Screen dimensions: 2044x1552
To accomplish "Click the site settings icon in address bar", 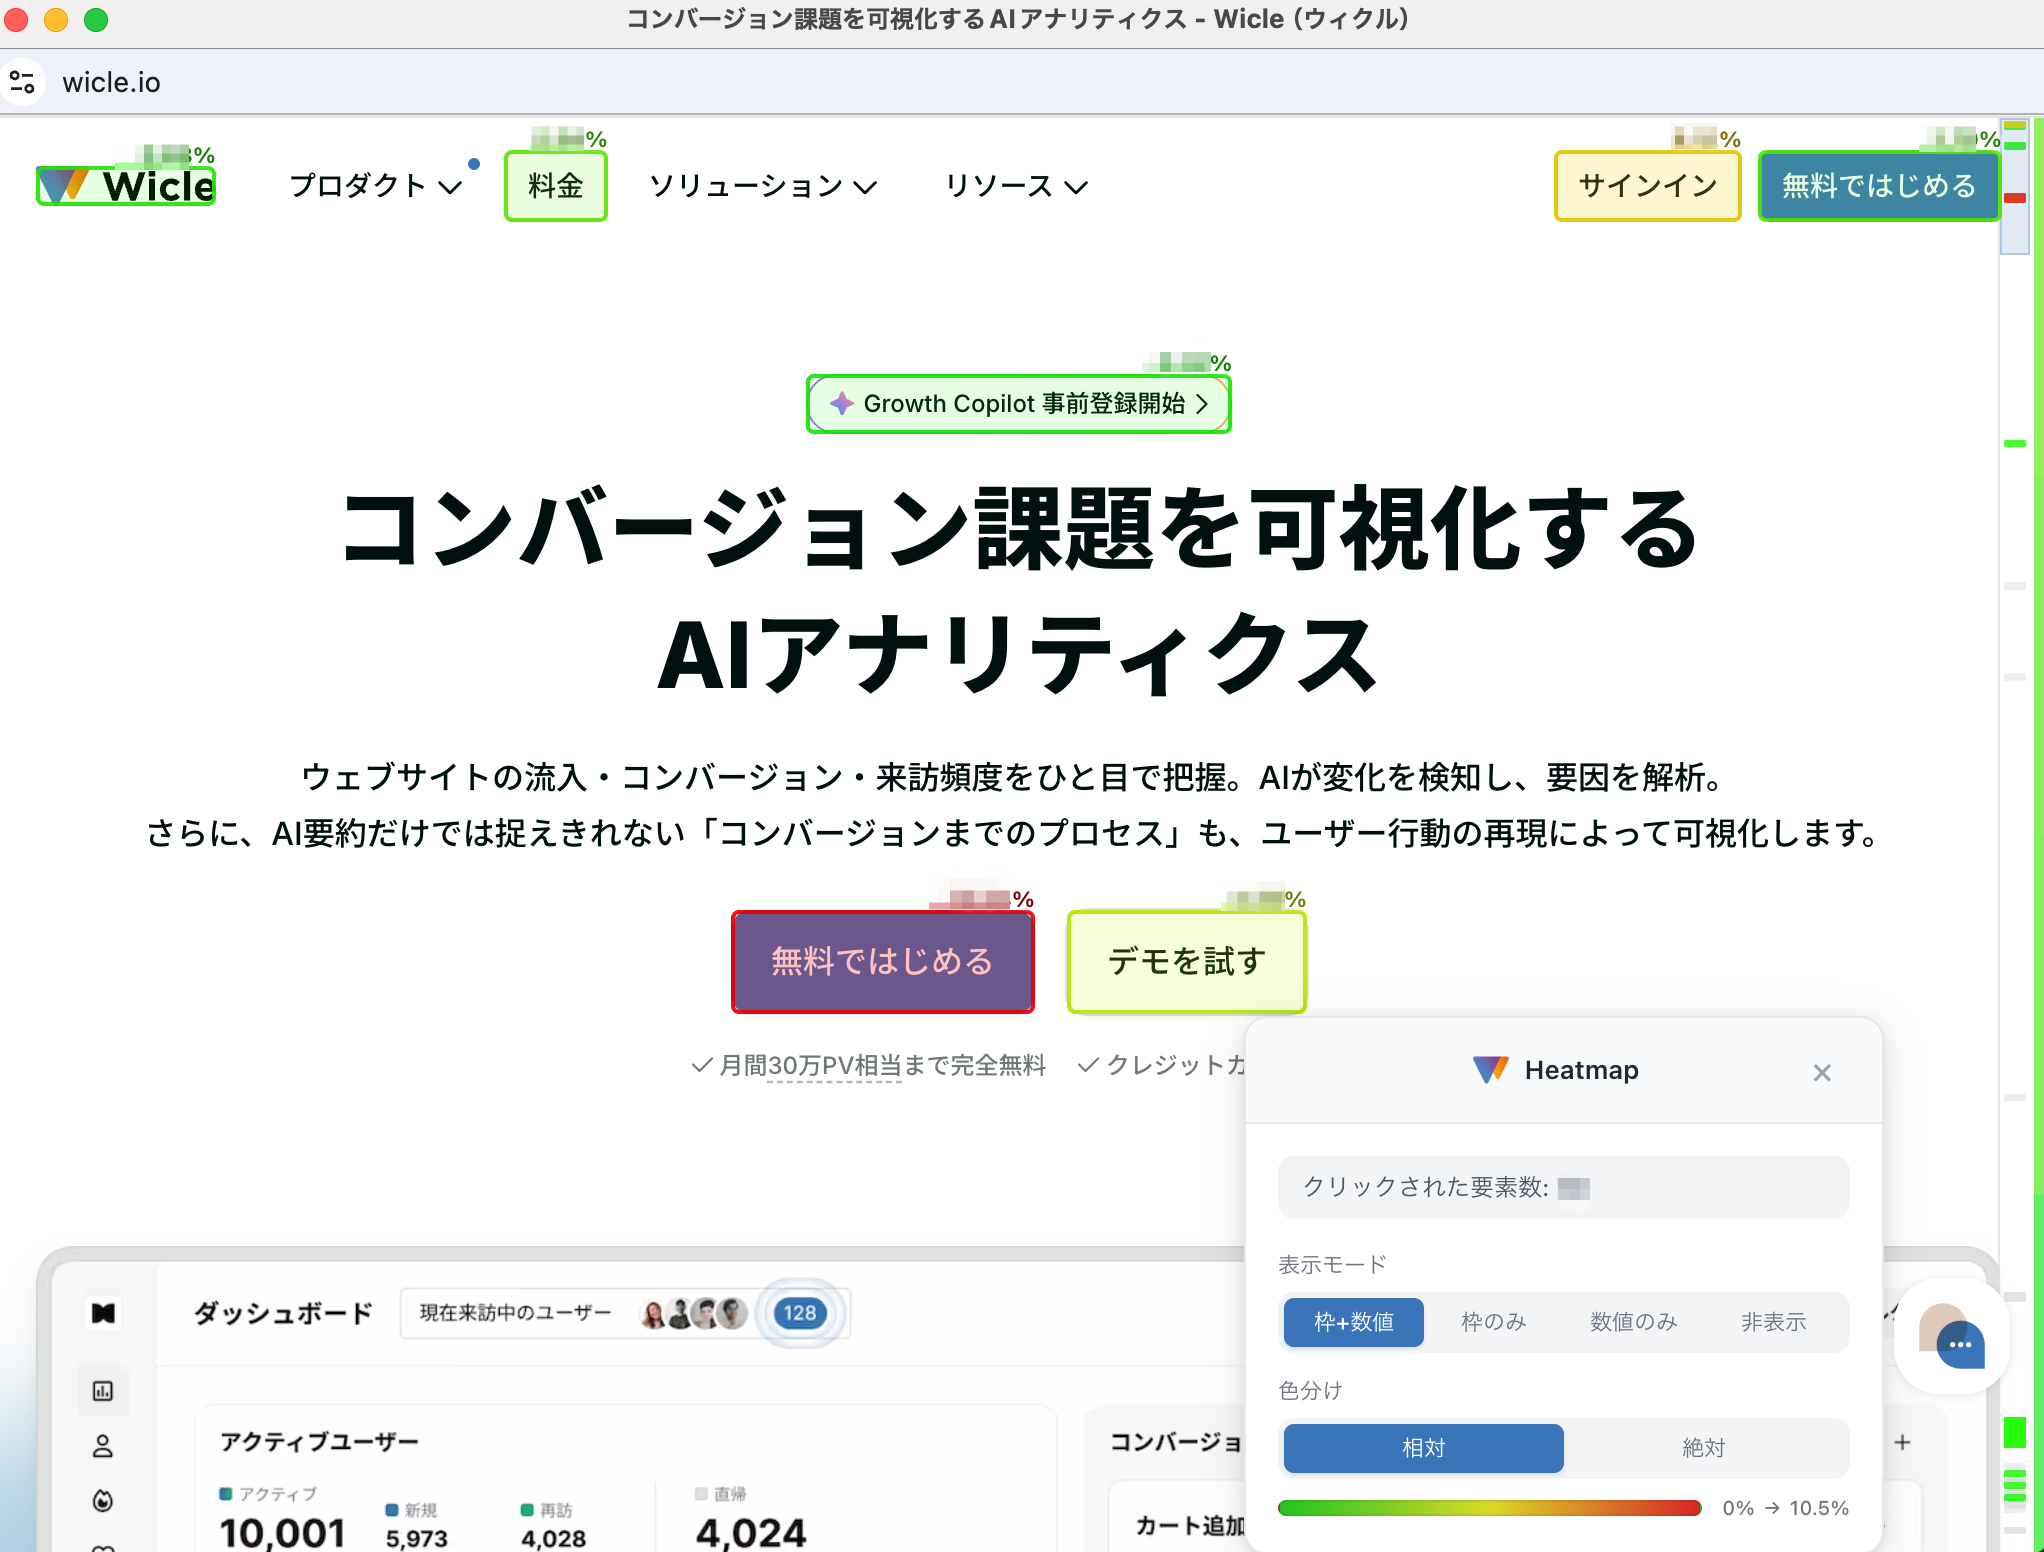I will click(x=22, y=82).
